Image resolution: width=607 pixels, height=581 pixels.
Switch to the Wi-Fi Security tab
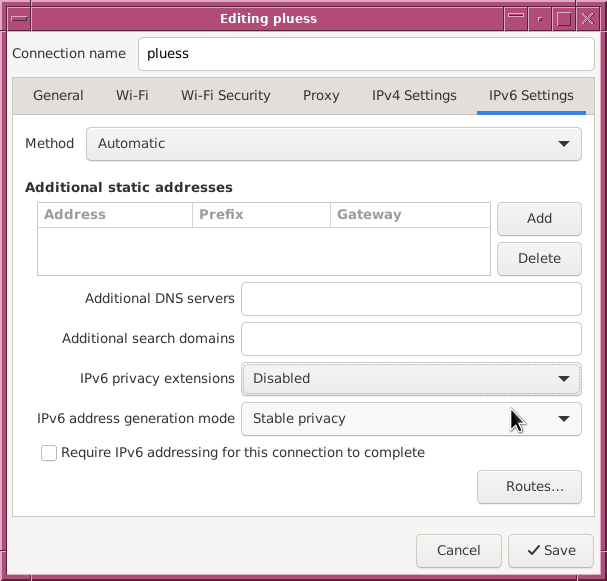pos(226,96)
